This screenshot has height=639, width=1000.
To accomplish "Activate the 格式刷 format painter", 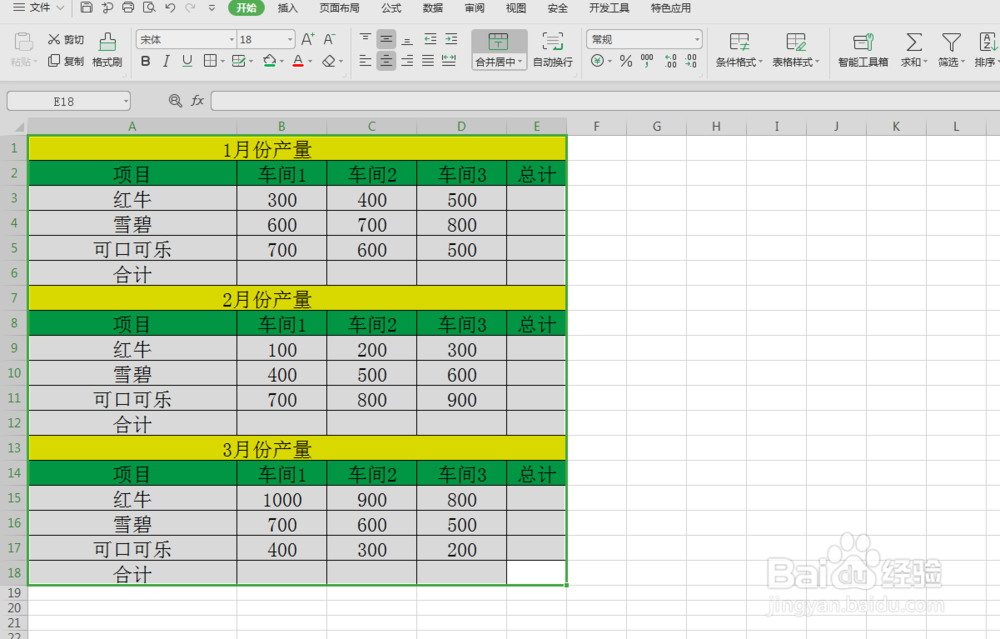I will (x=107, y=50).
